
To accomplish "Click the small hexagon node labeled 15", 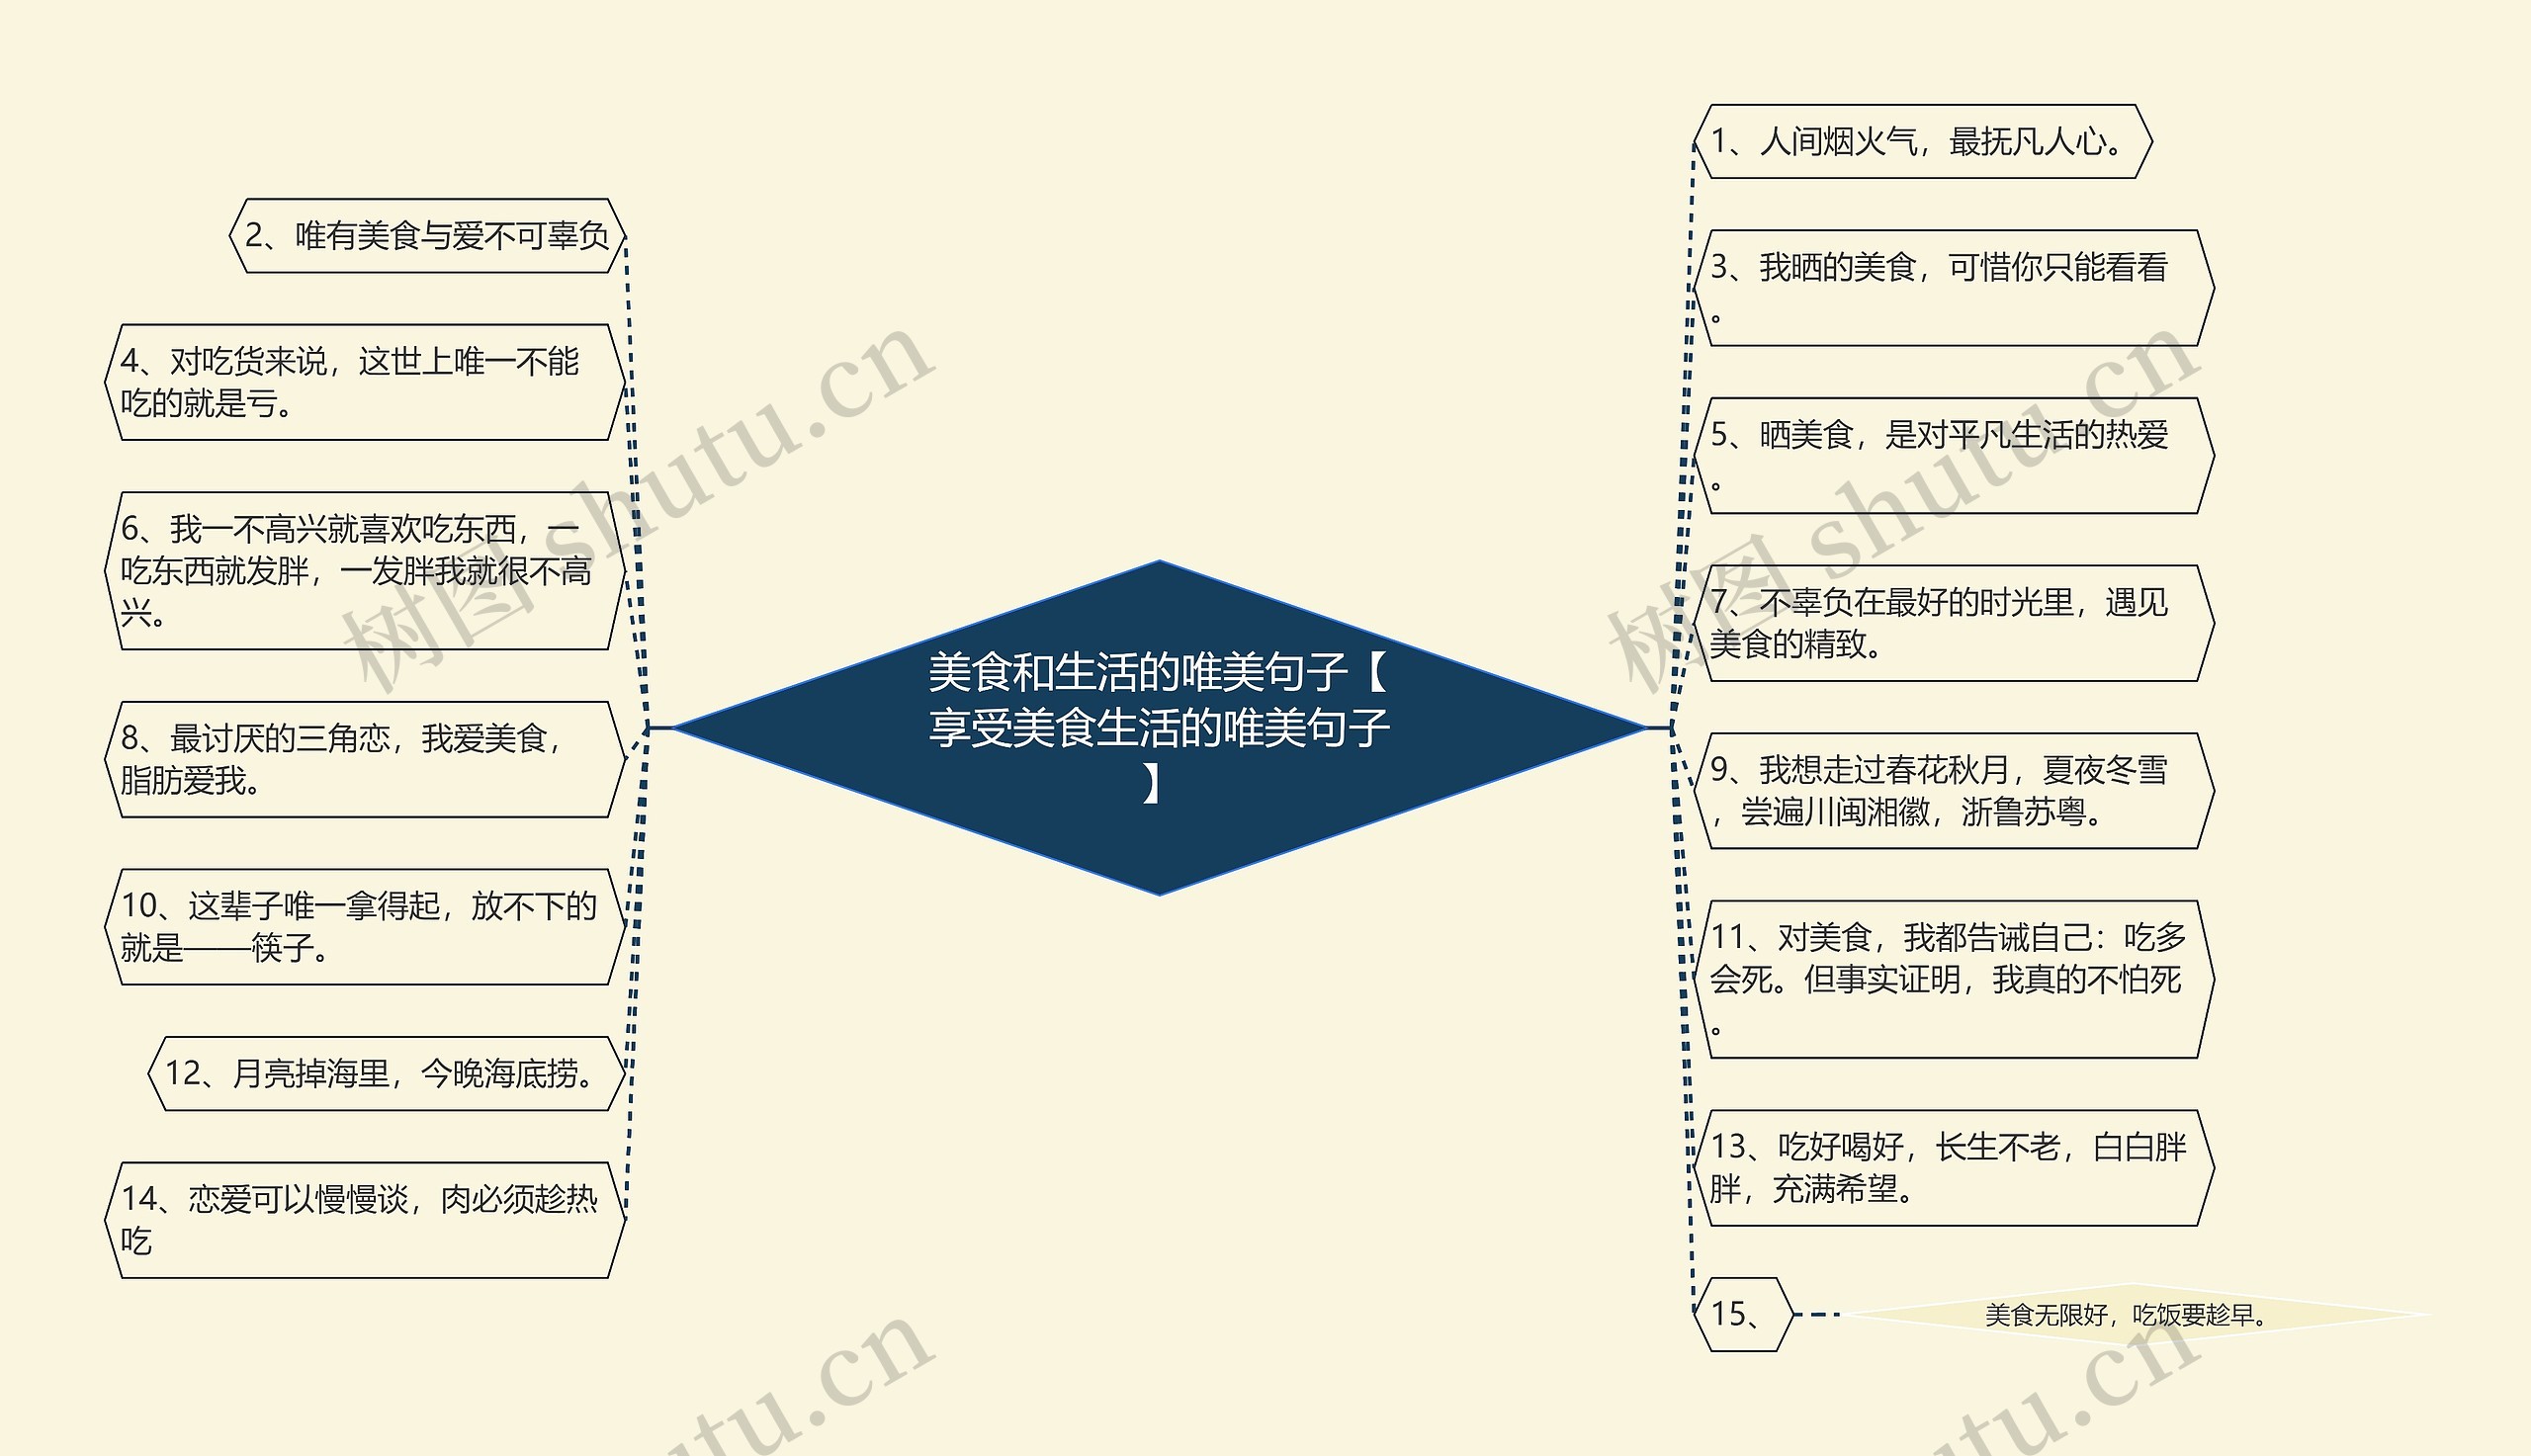I will [x=1743, y=1315].
